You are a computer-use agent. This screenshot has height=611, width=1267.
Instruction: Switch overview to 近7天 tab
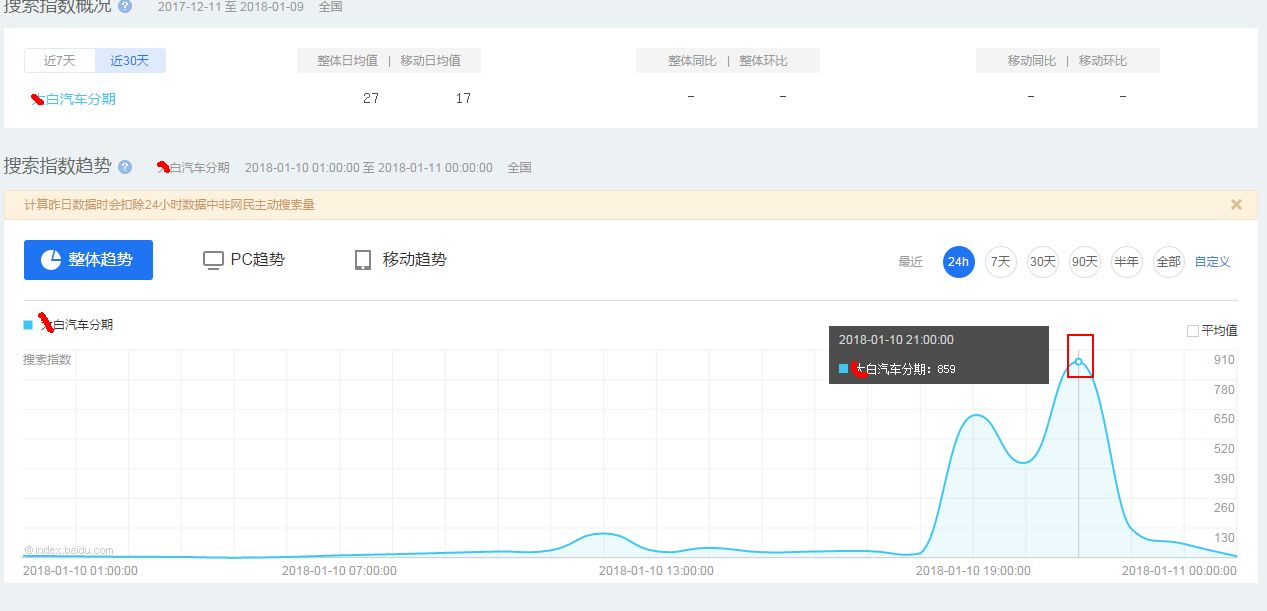(60, 61)
